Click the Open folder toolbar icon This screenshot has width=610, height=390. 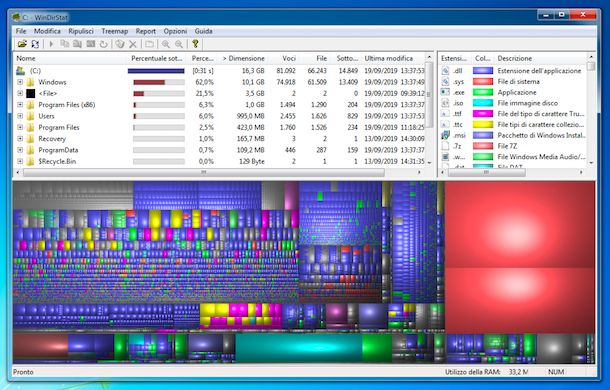(x=22, y=44)
